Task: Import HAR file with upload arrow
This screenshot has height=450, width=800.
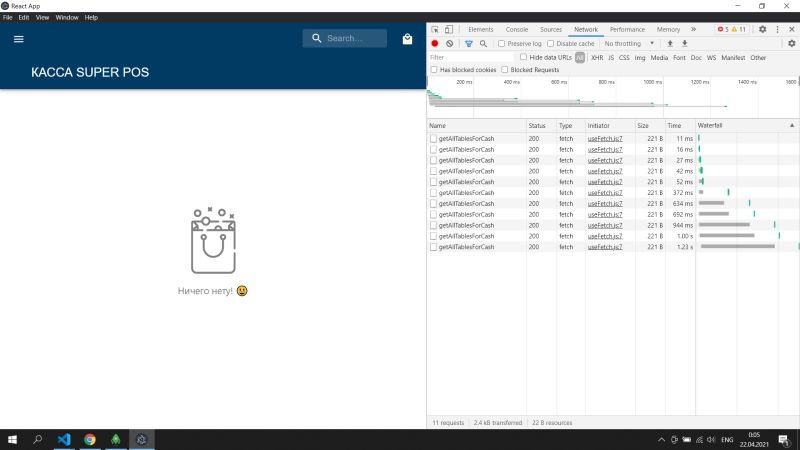Action: click(x=670, y=44)
